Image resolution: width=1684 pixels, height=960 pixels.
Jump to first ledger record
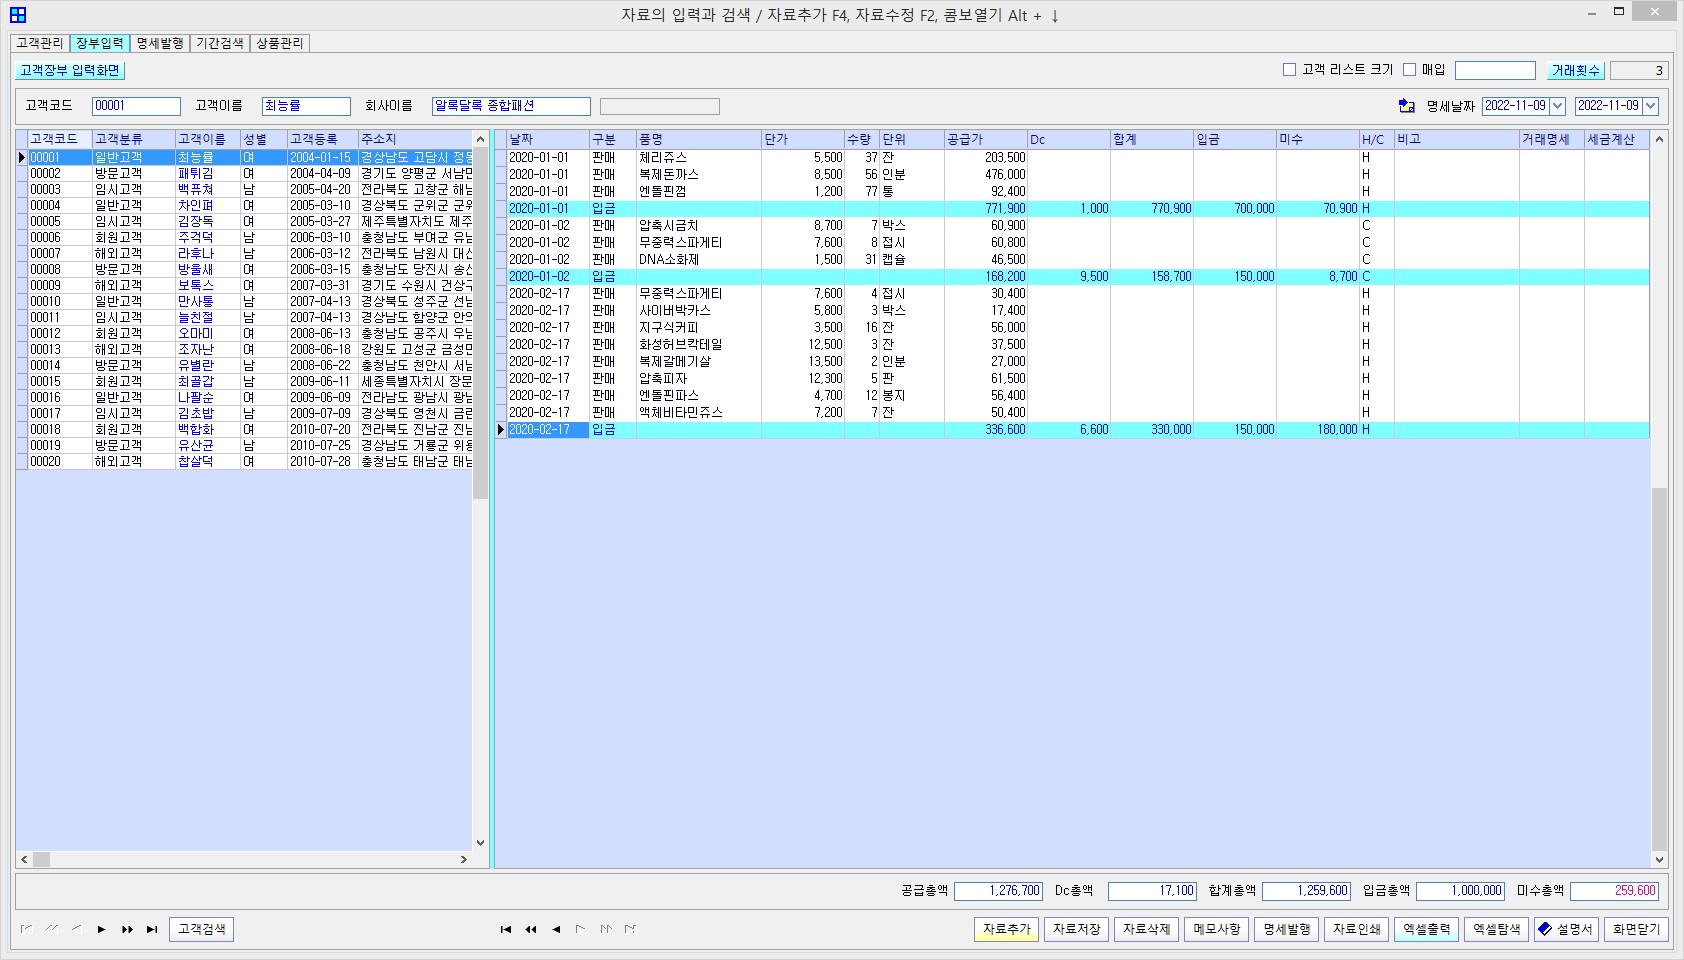506,929
